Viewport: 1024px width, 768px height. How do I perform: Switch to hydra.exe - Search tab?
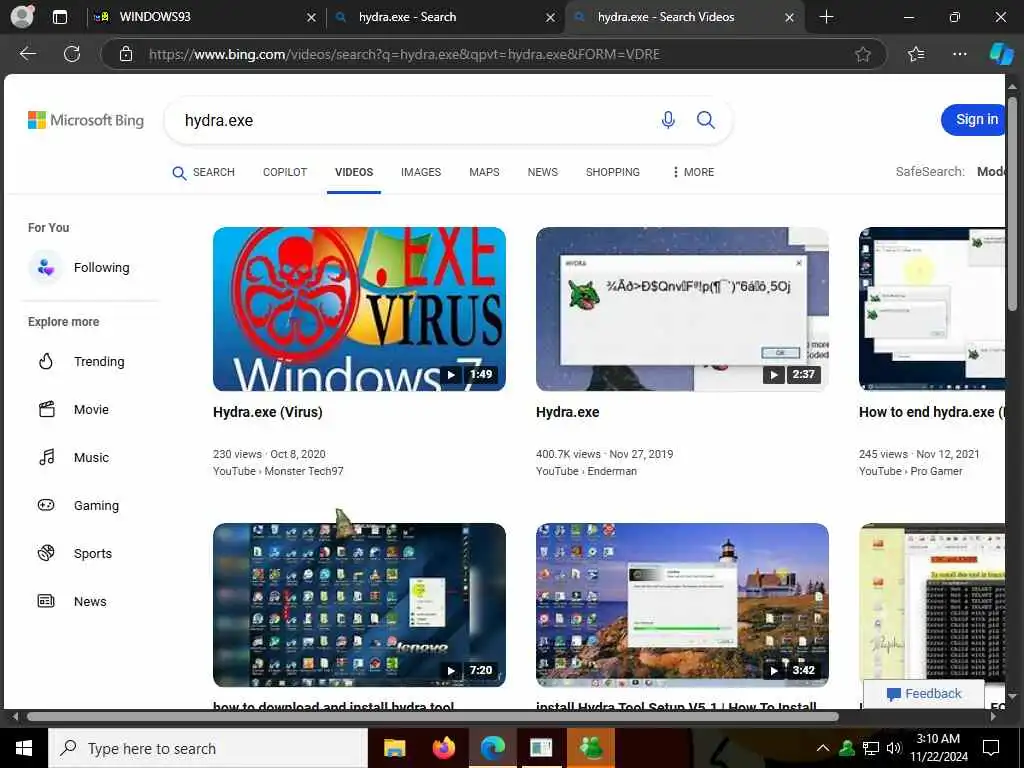[445, 17]
